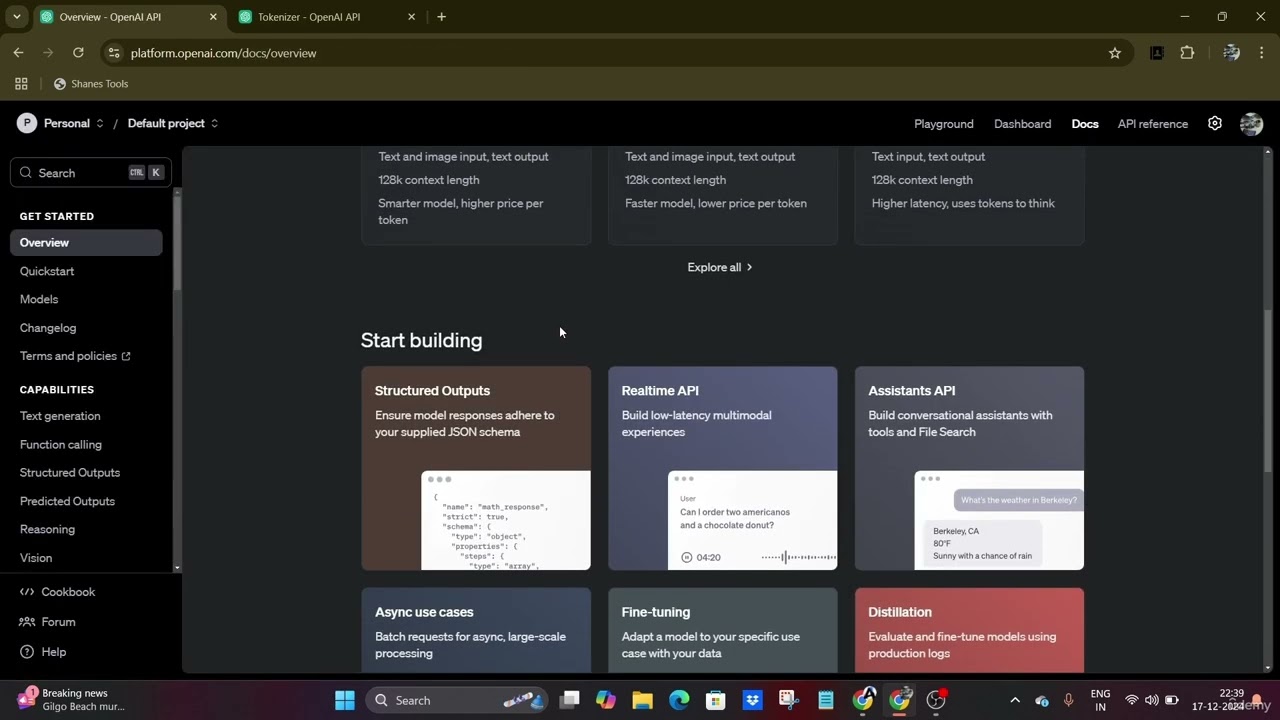Image resolution: width=1280 pixels, height=720 pixels.
Task: Click the docs Search field
Action: point(91,173)
